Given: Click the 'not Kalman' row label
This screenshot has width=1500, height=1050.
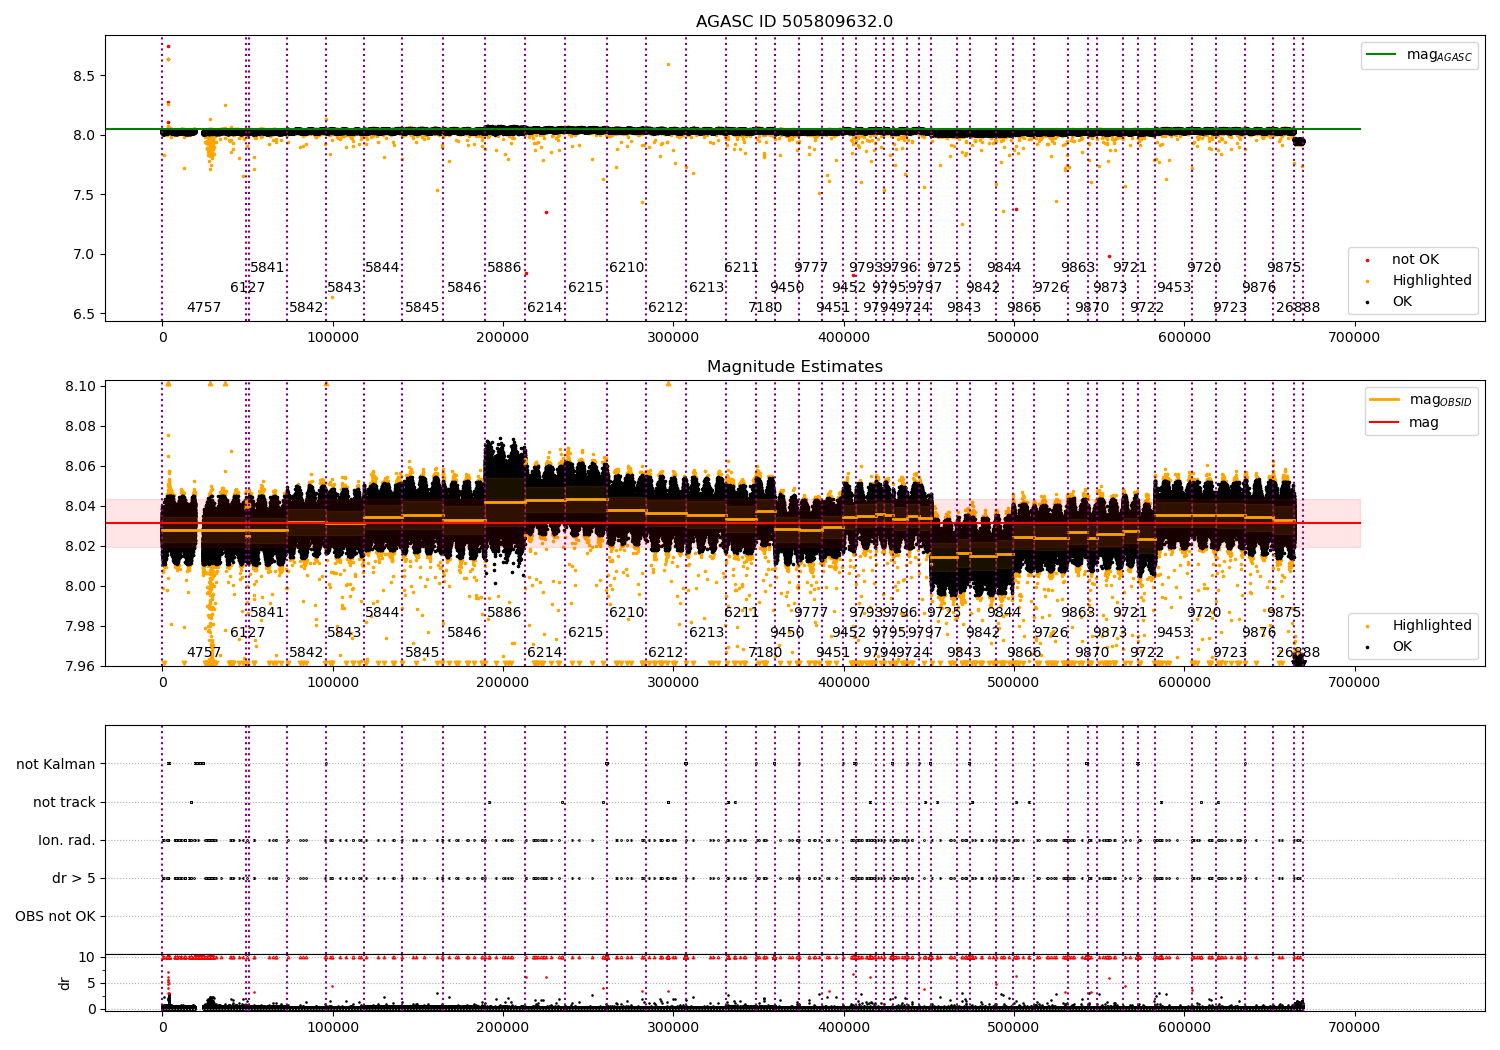Looking at the screenshot, I should 56,764.
